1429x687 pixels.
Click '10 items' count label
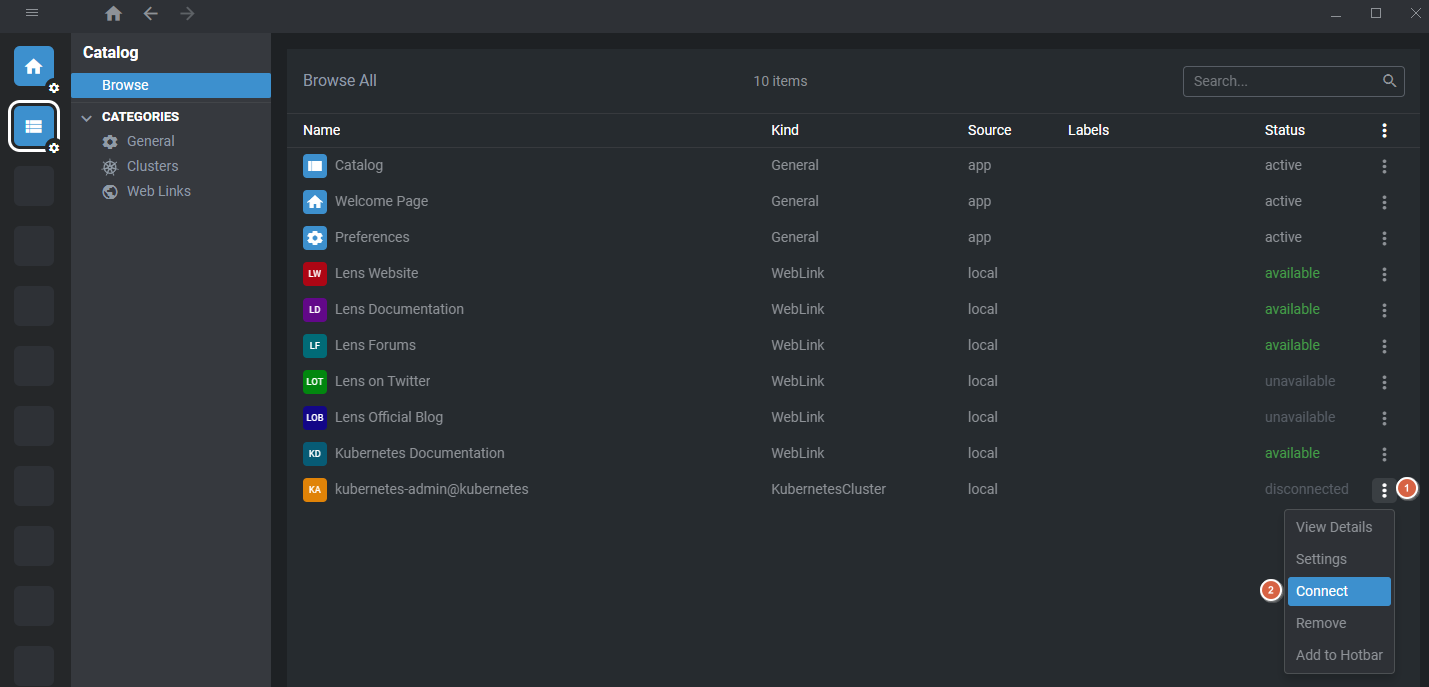click(x=780, y=81)
